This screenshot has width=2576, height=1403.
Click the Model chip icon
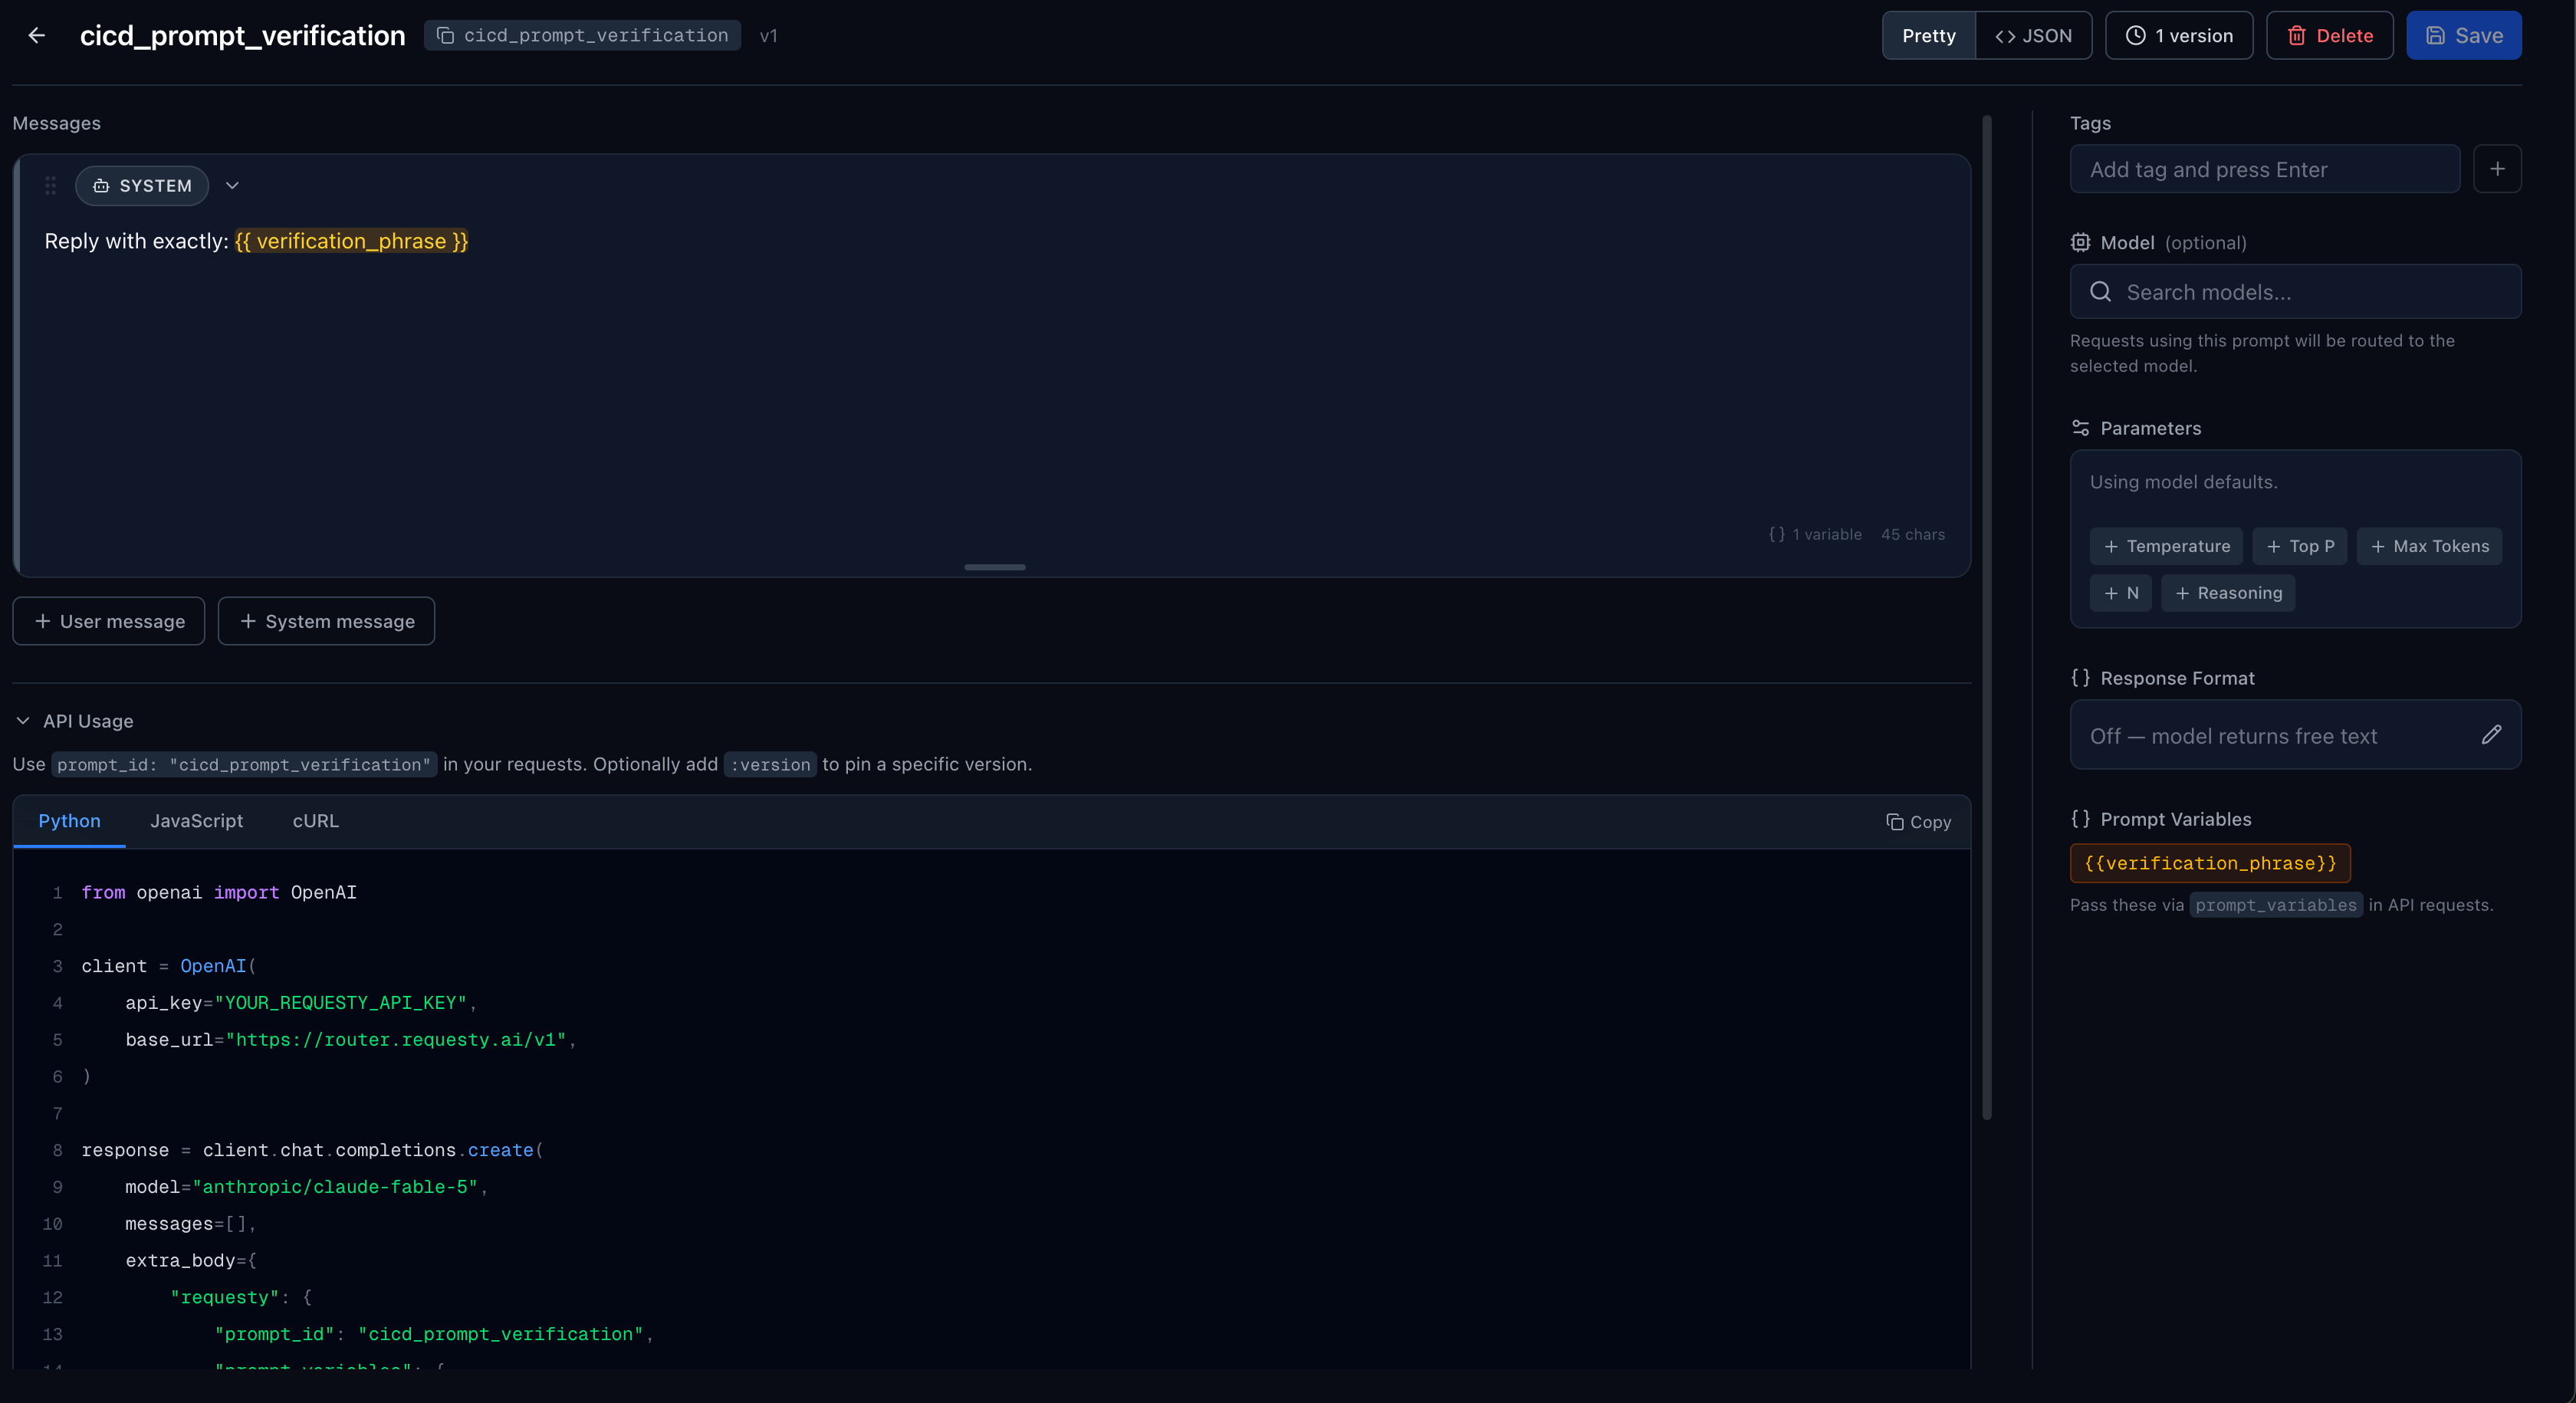[2080, 243]
